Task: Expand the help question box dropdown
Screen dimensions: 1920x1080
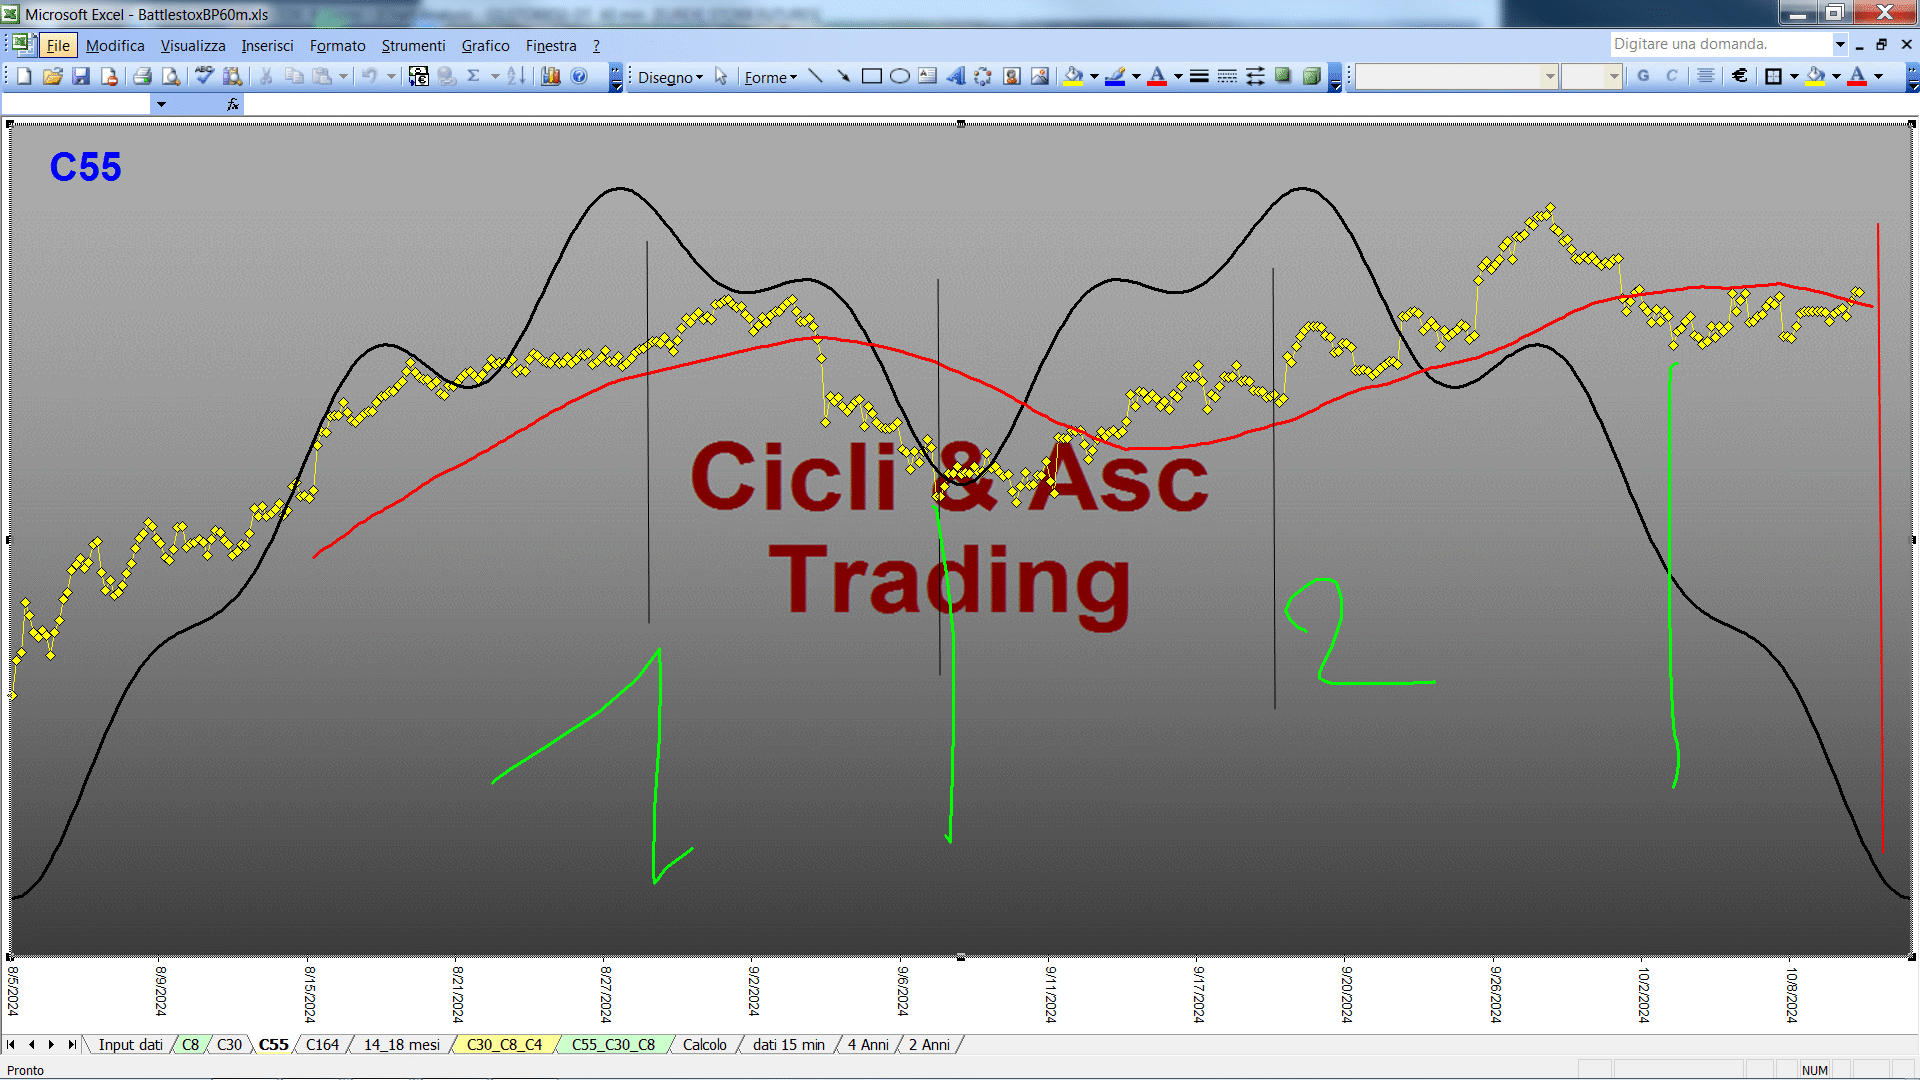Action: 1839,44
